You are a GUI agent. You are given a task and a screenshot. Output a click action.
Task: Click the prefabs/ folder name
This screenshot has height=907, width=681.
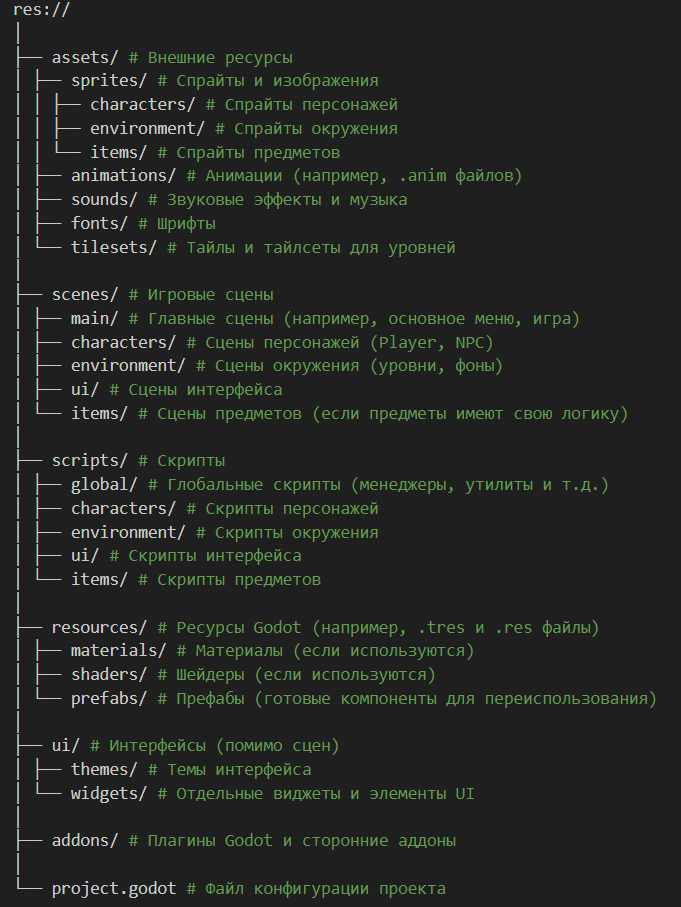pyautogui.click(x=109, y=698)
